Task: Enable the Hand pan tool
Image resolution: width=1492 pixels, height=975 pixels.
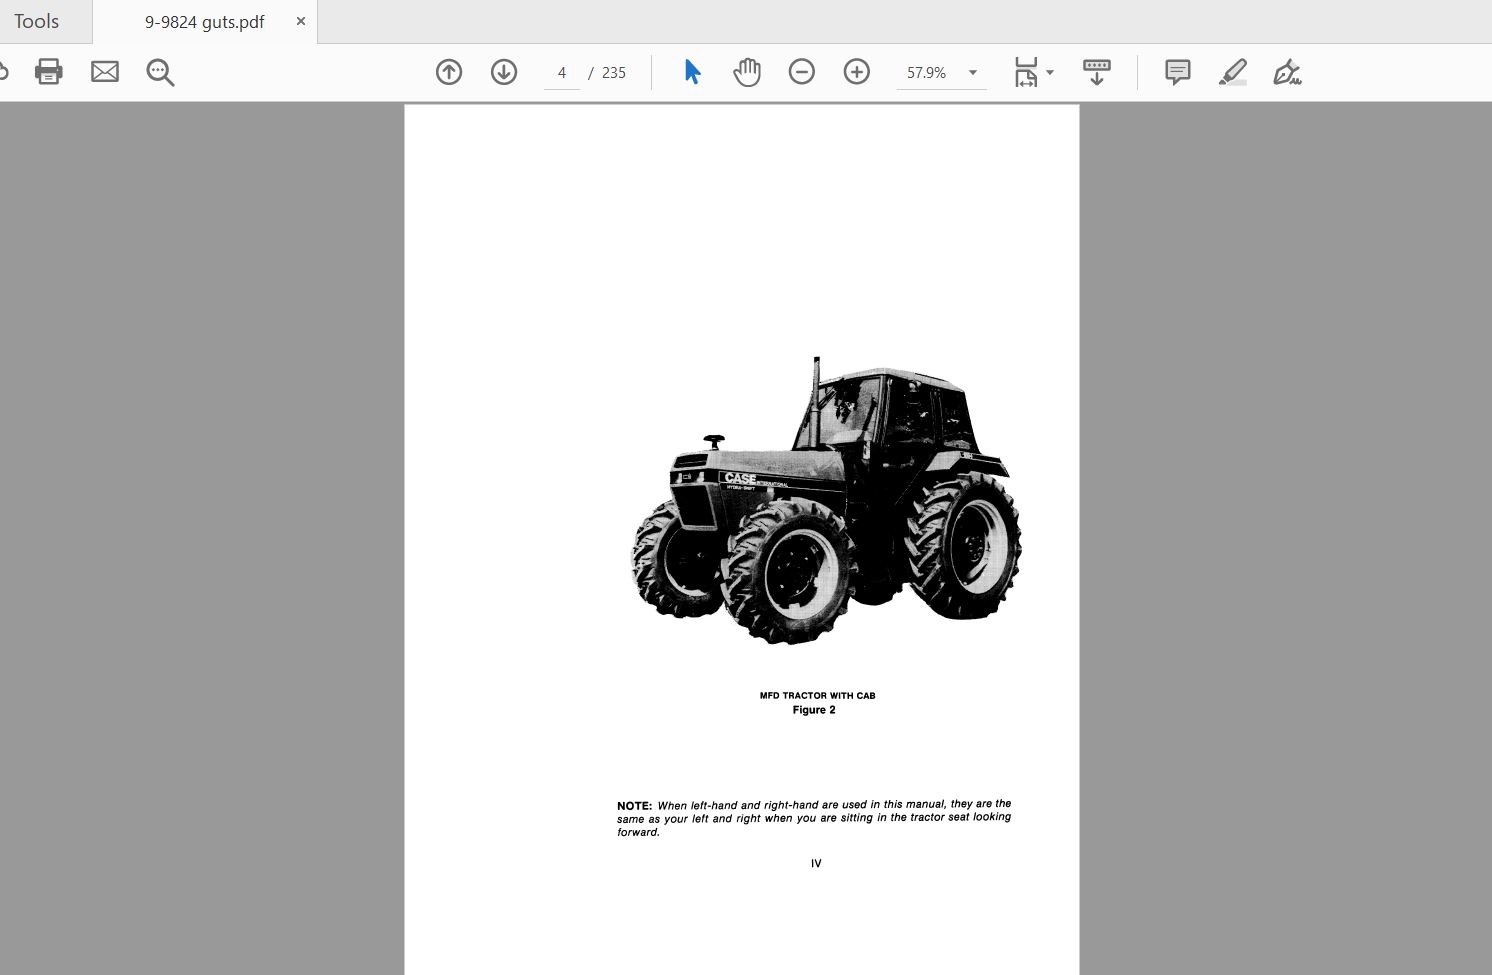Action: pyautogui.click(x=747, y=72)
